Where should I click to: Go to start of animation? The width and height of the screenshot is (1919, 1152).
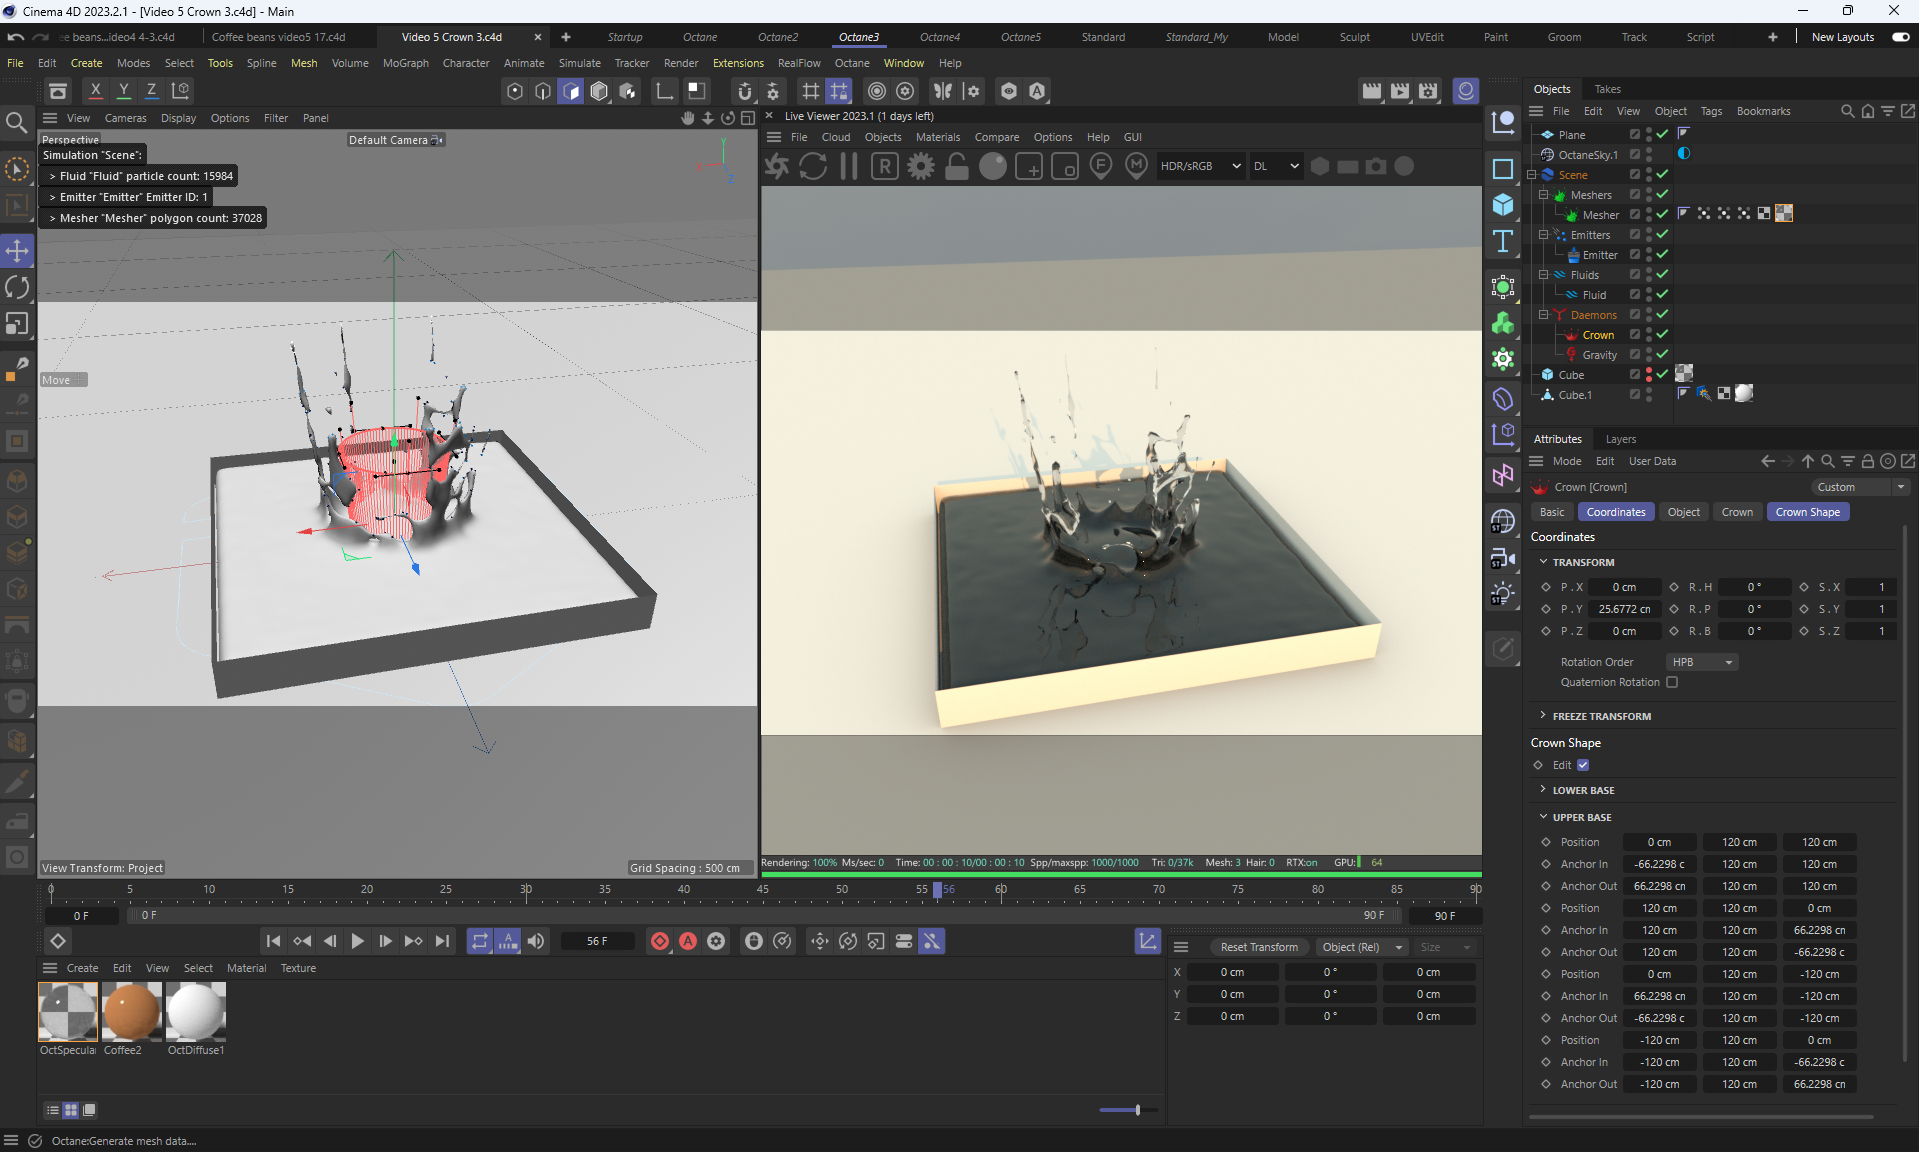point(273,941)
